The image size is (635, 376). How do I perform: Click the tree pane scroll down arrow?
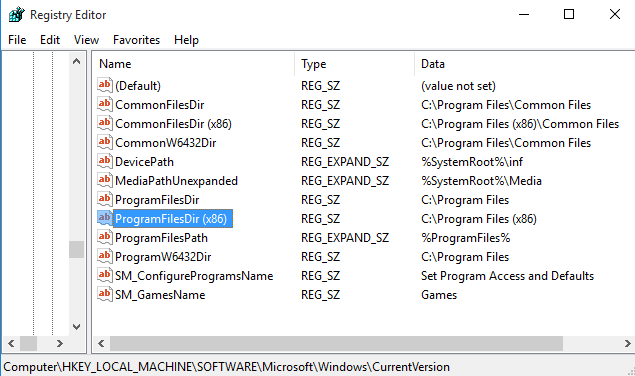click(77, 327)
